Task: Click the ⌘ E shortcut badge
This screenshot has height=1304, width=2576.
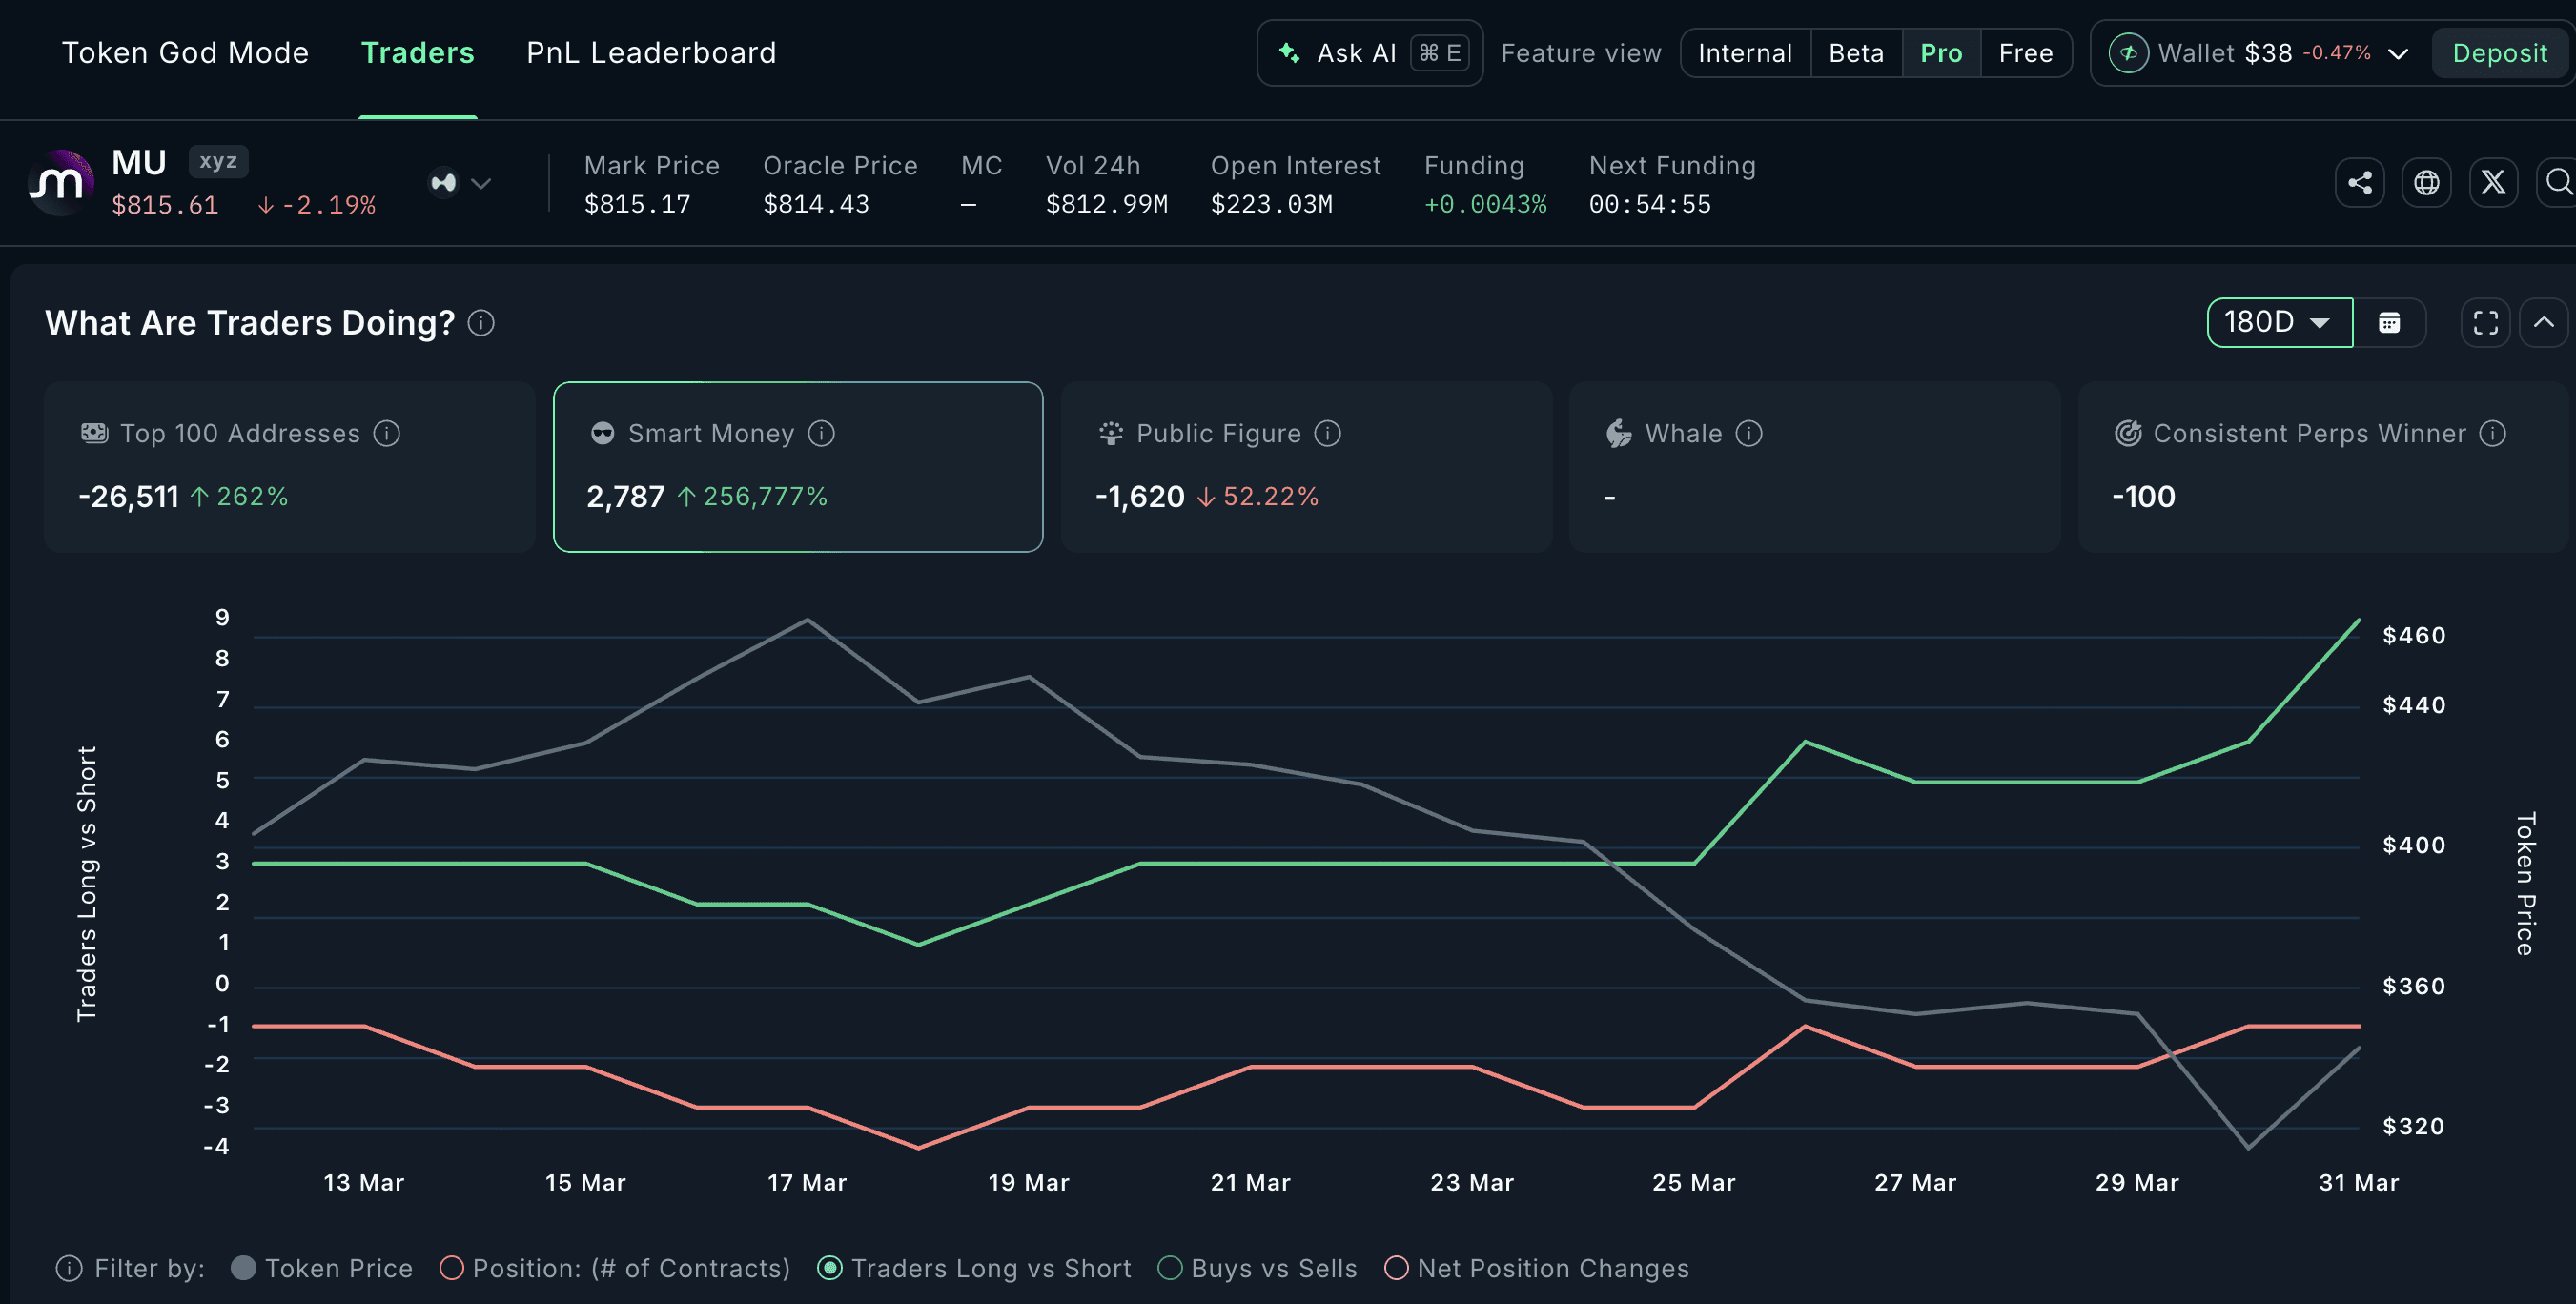Action: tap(1440, 53)
